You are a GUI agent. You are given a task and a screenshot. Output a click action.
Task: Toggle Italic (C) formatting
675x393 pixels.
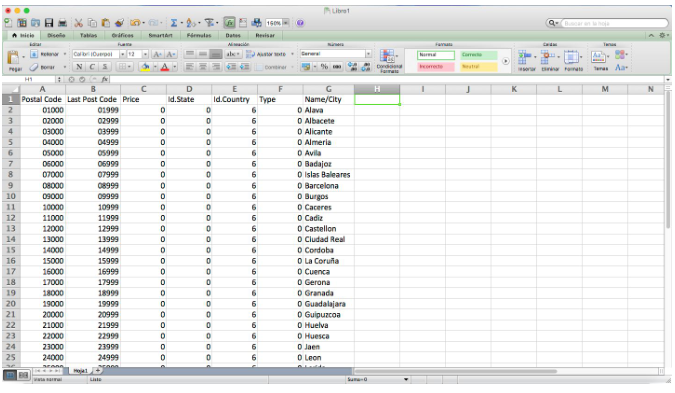92,67
